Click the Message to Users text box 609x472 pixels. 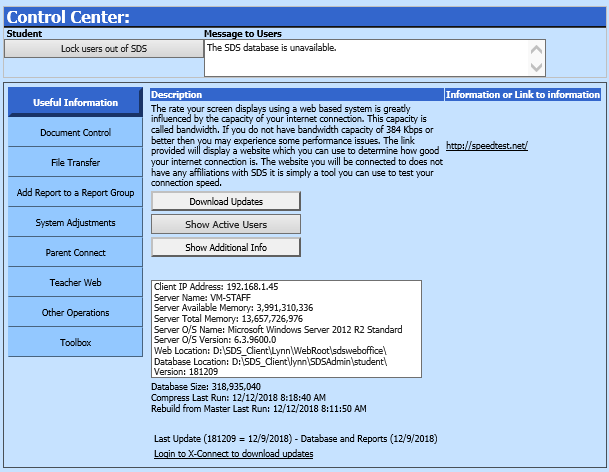click(x=366, y=57)
